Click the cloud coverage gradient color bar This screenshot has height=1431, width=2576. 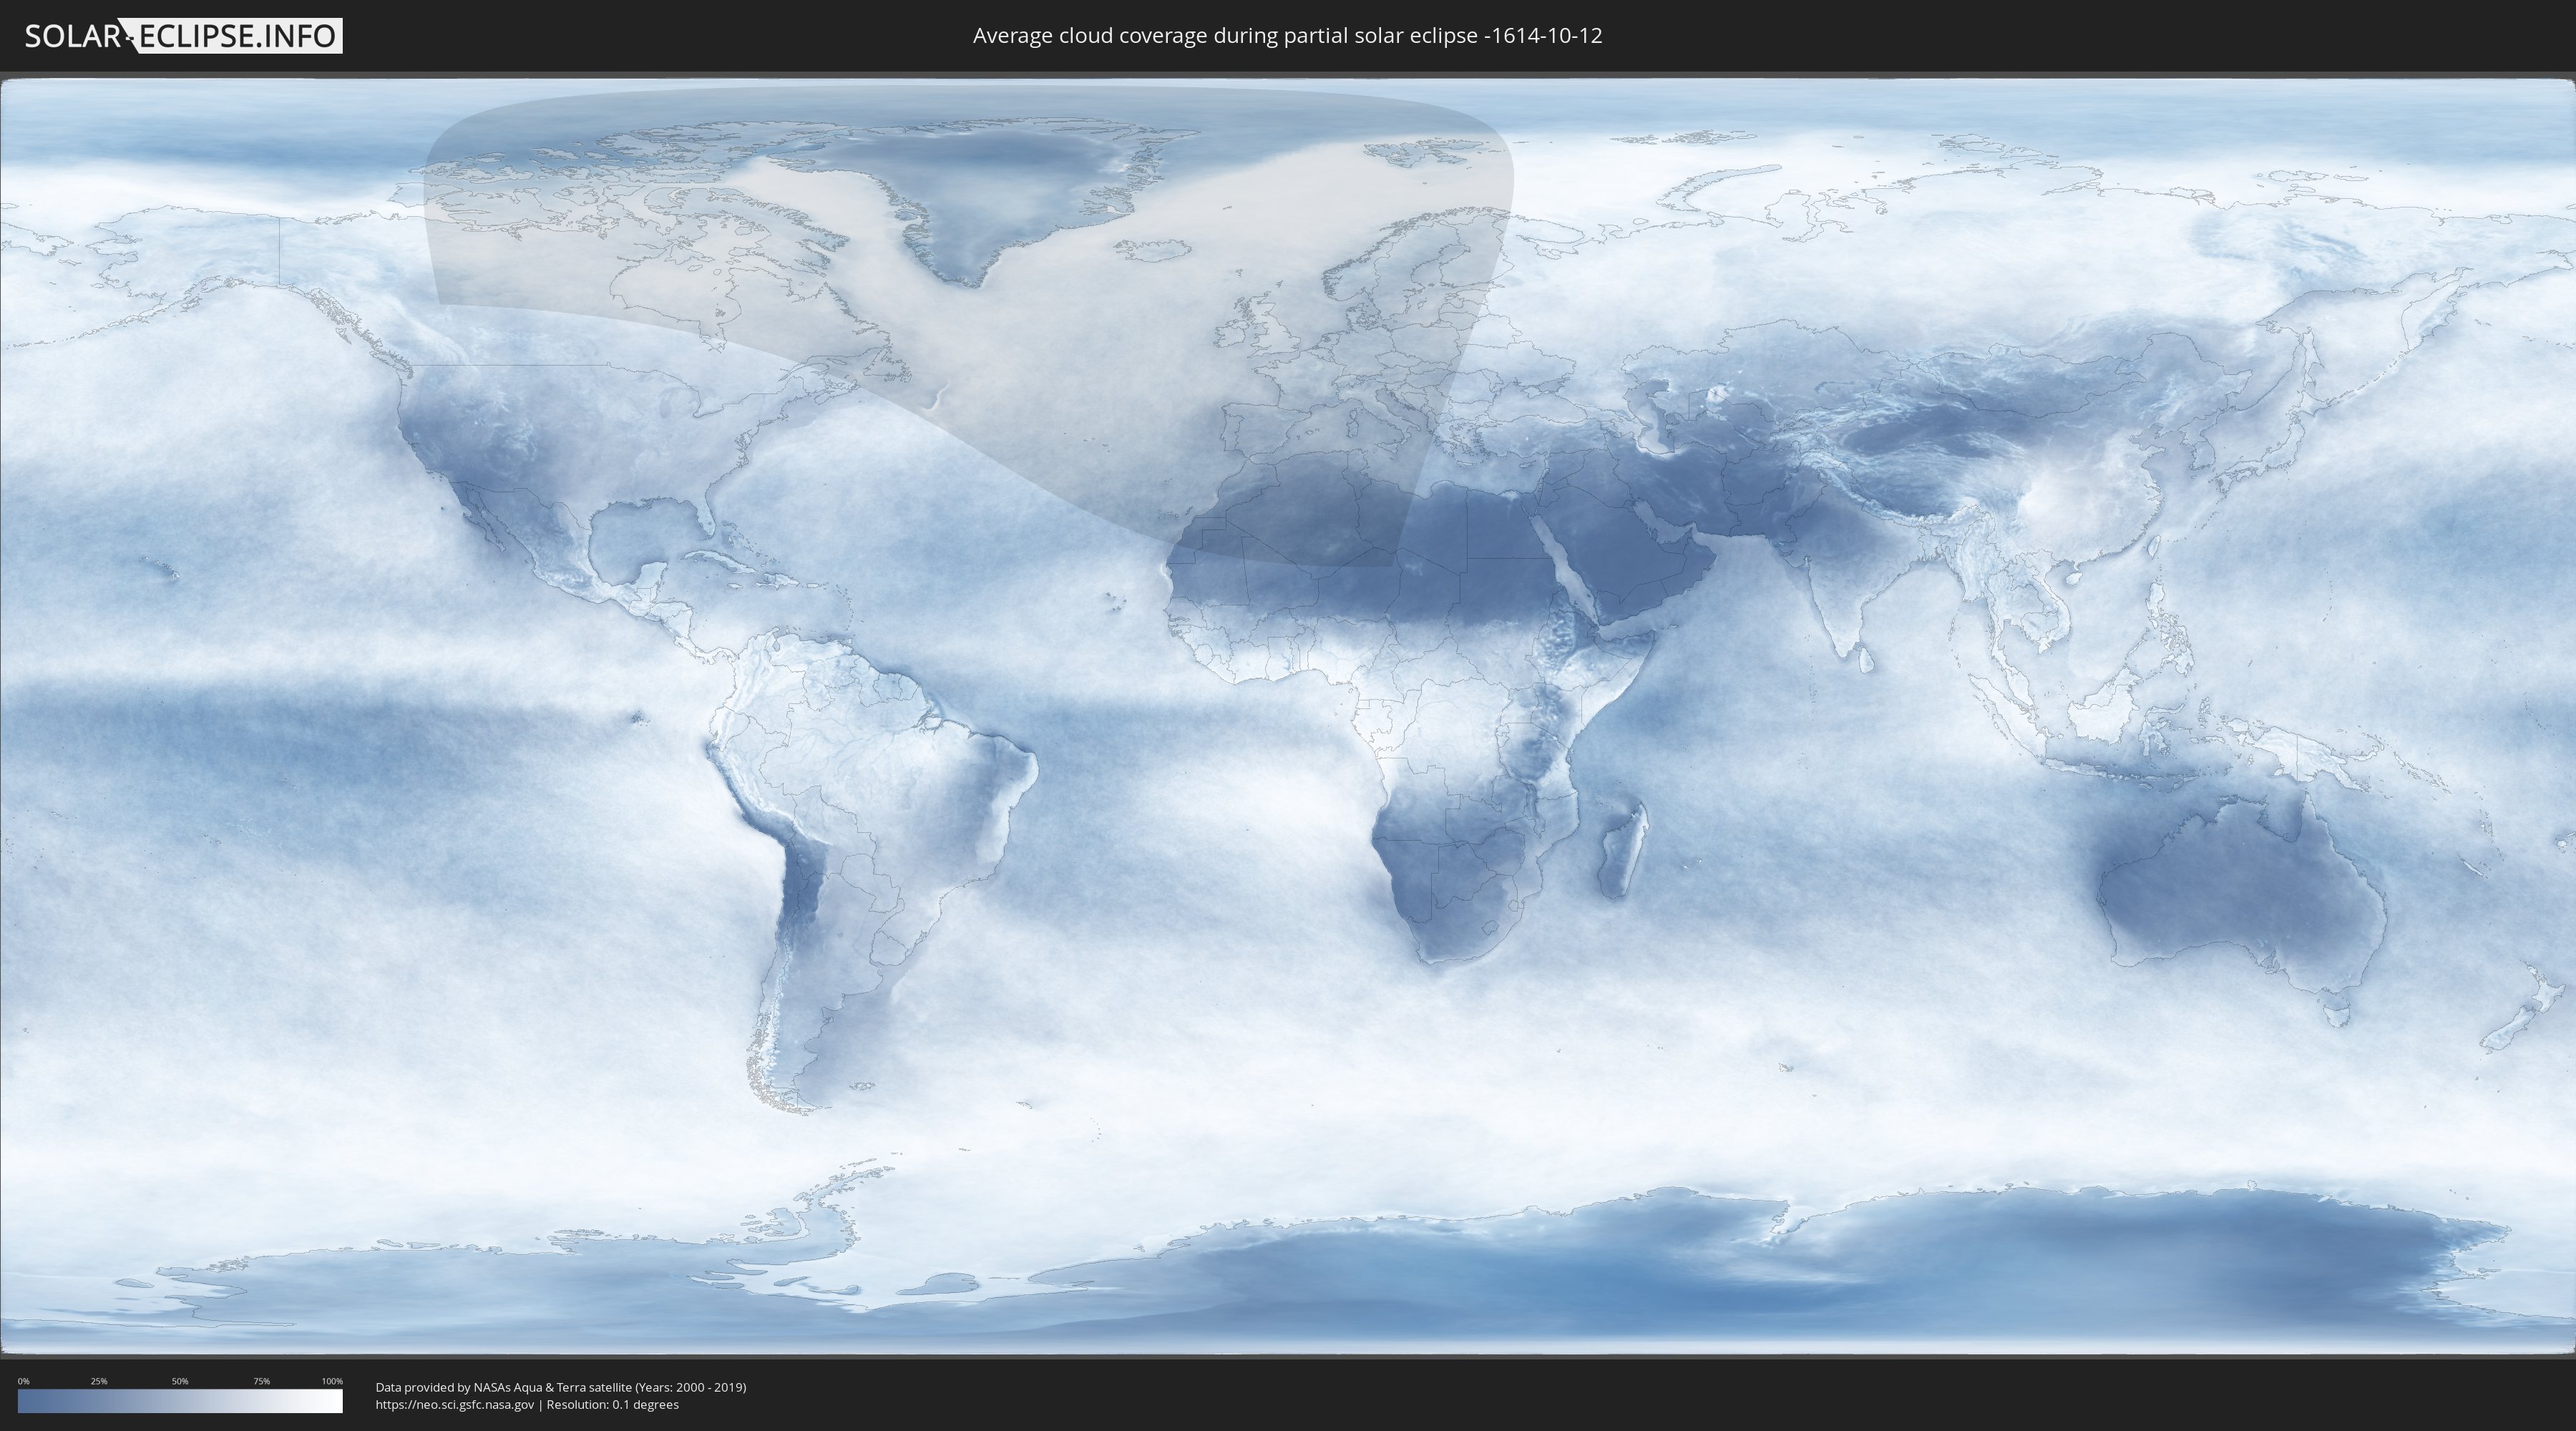tap(180, 1401)
